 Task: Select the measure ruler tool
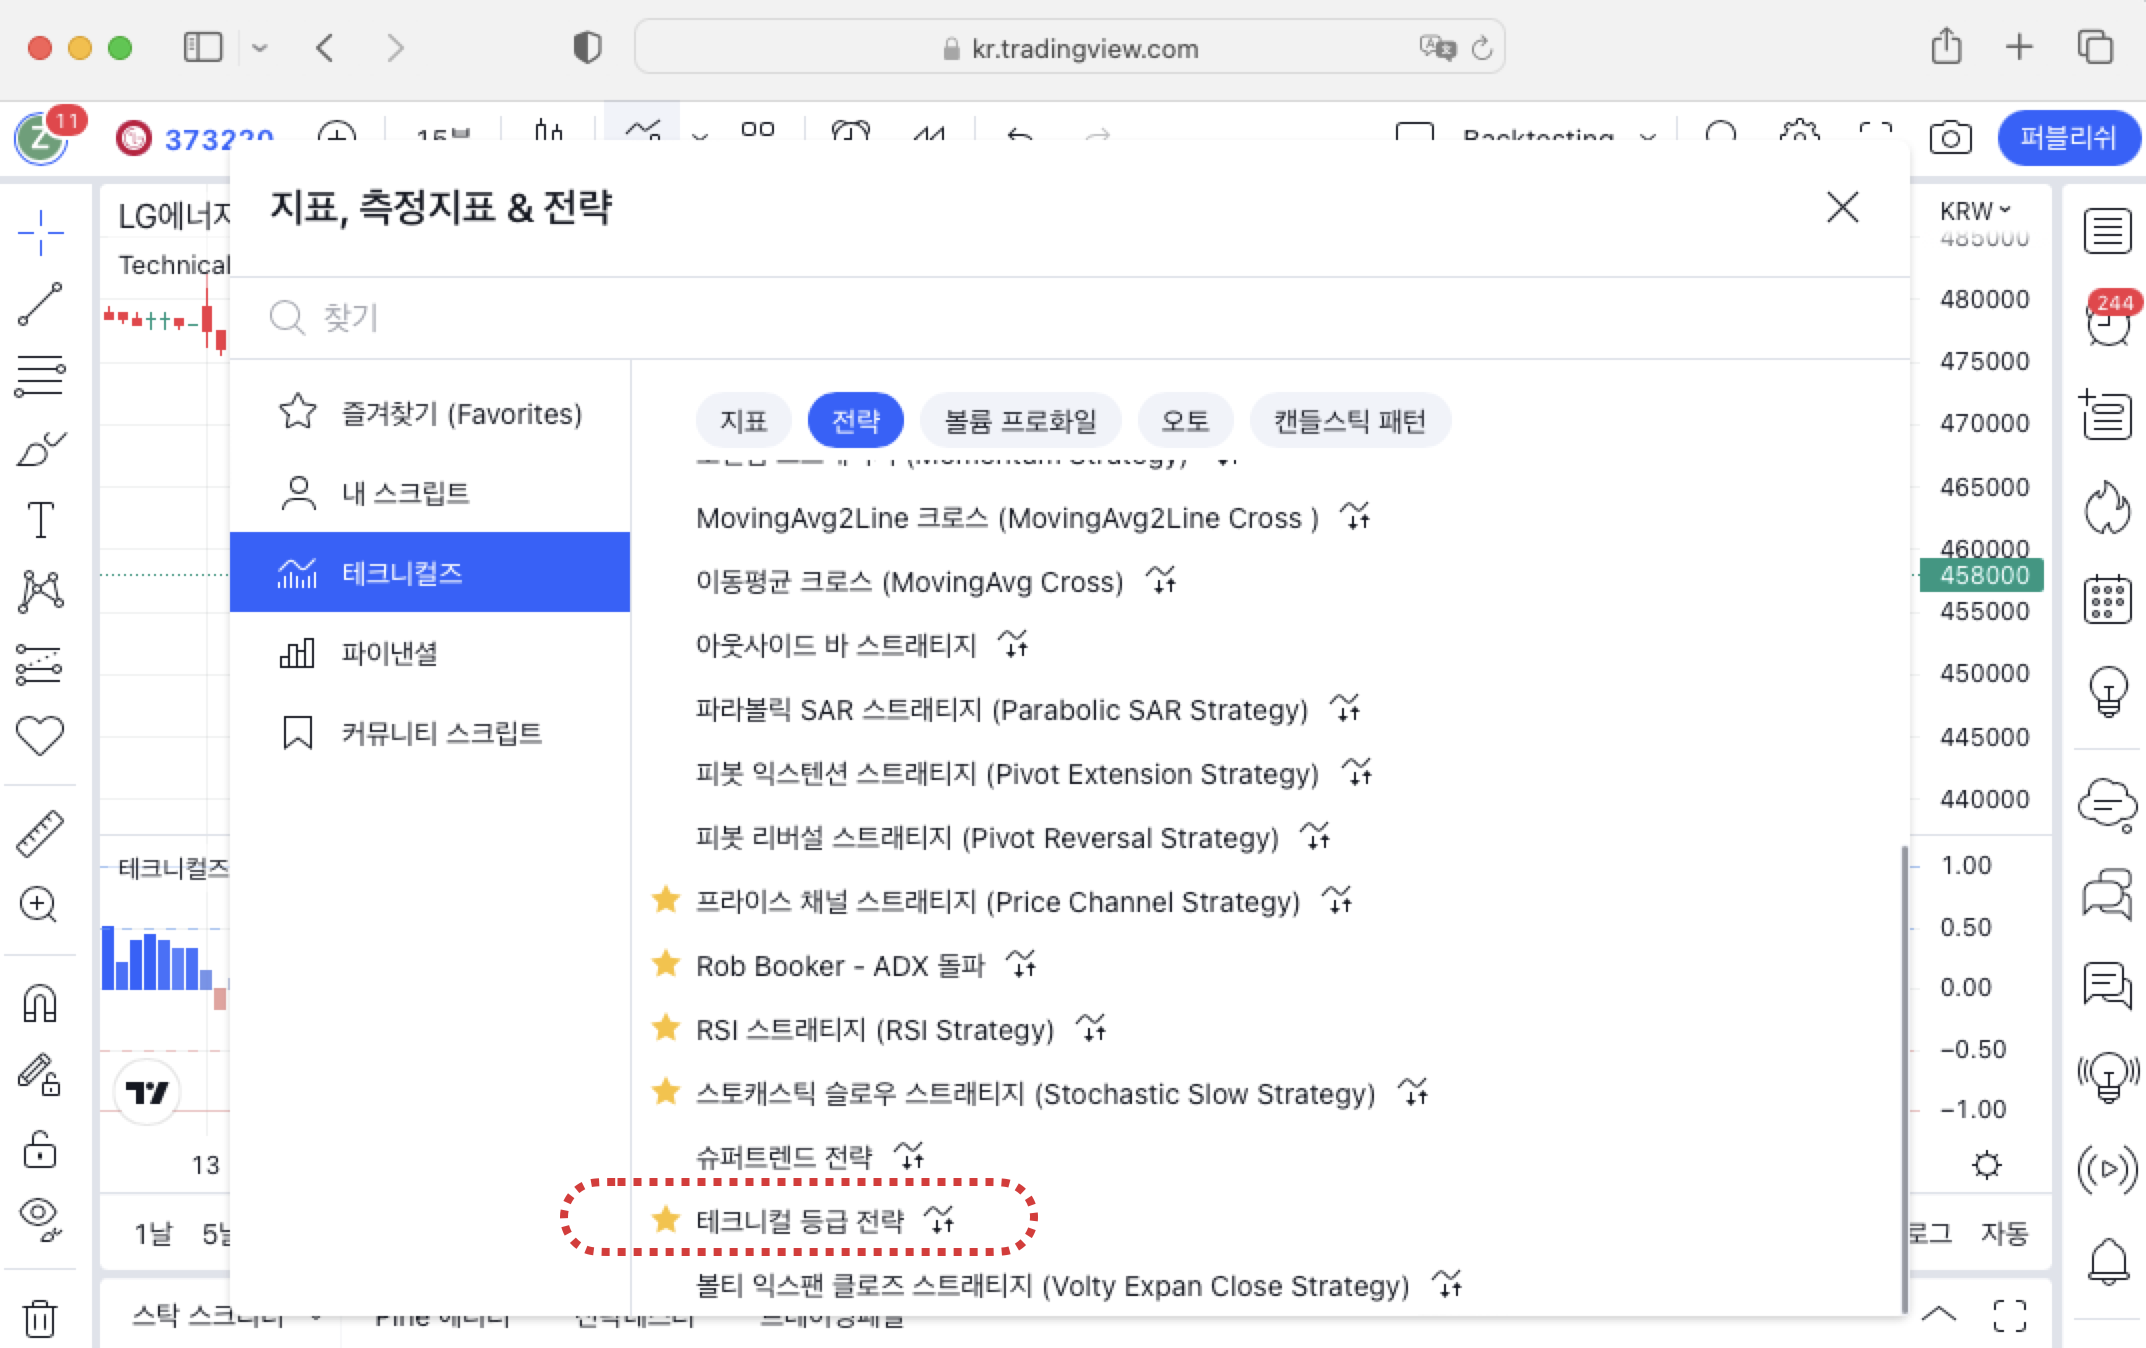[x=40, y=830]
